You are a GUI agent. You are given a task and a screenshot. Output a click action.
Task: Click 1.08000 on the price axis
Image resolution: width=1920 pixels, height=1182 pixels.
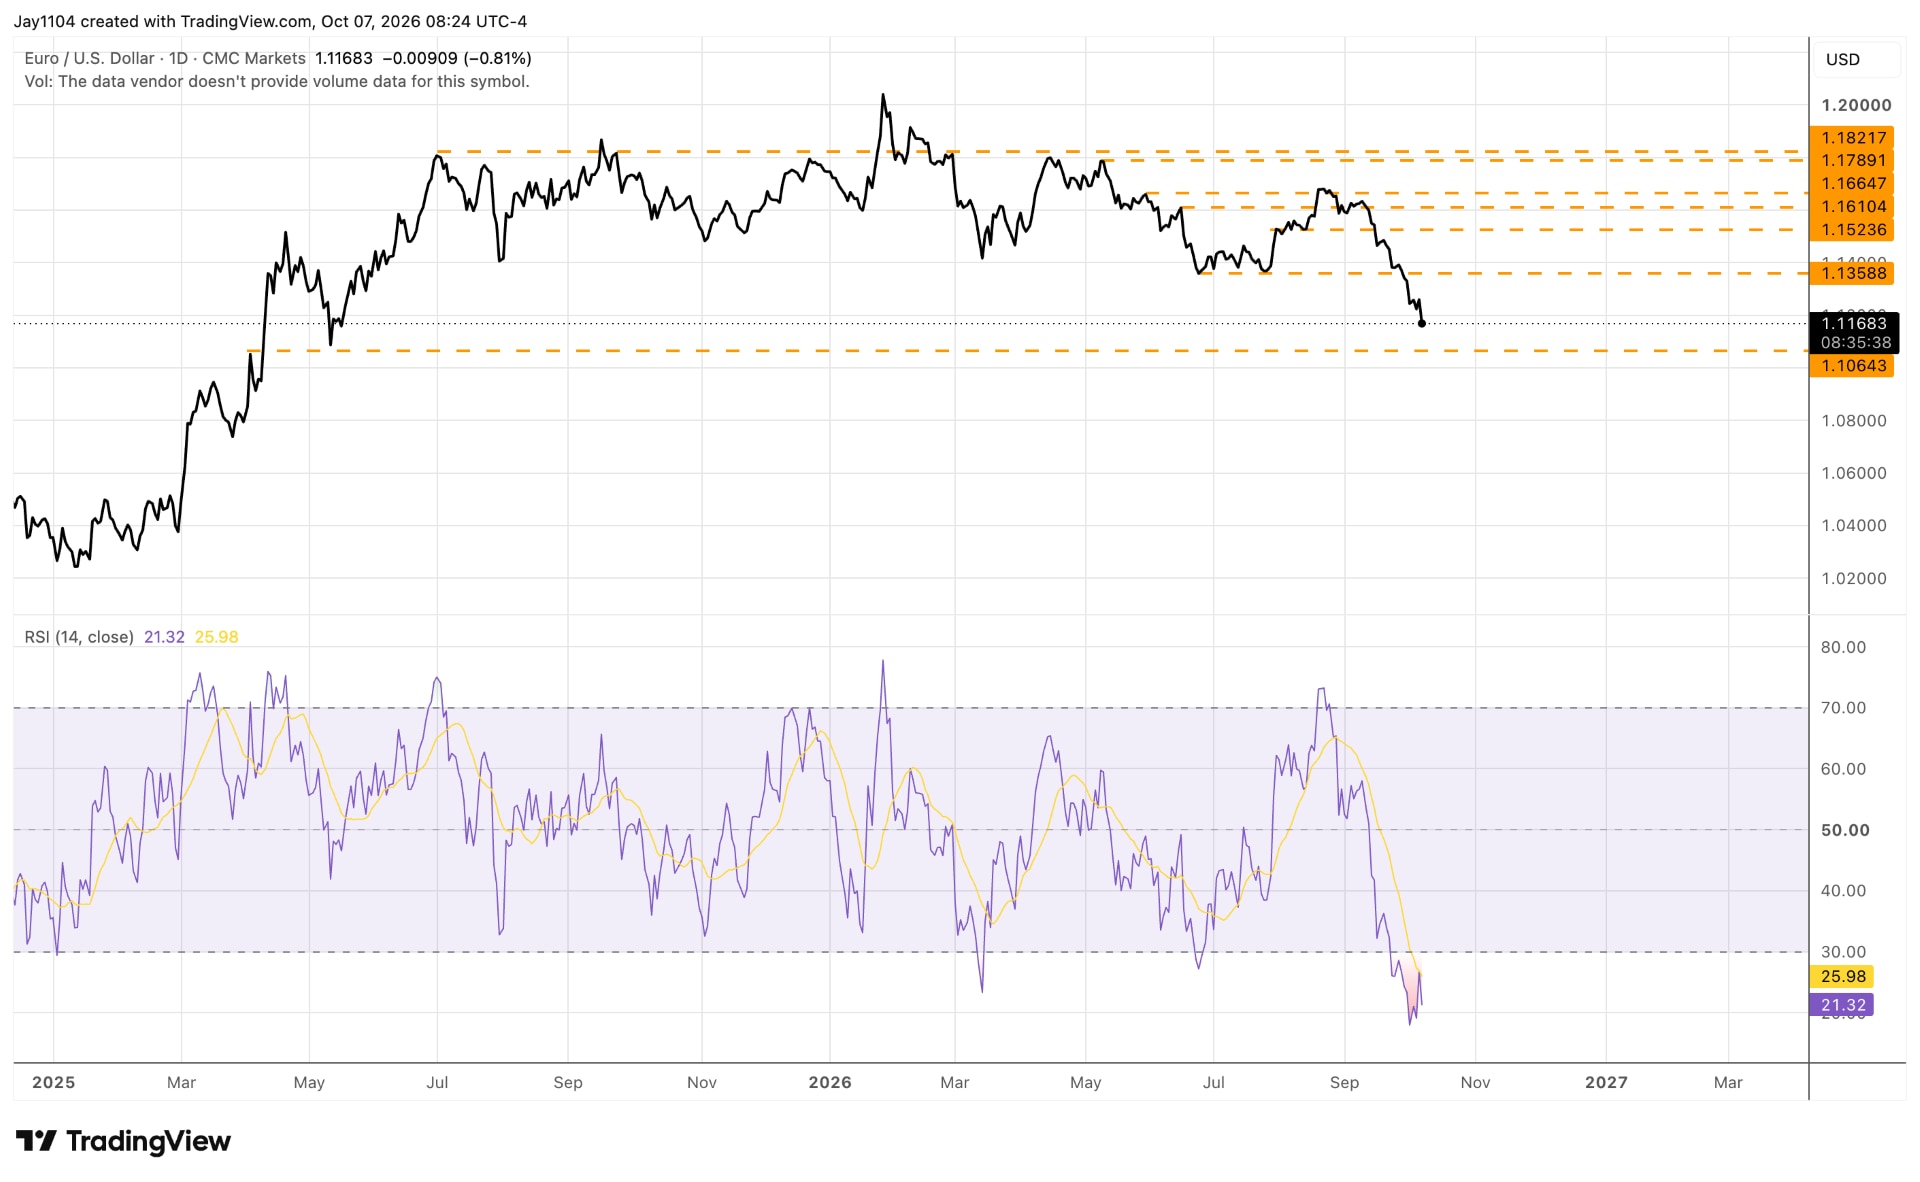point(1854,421)
